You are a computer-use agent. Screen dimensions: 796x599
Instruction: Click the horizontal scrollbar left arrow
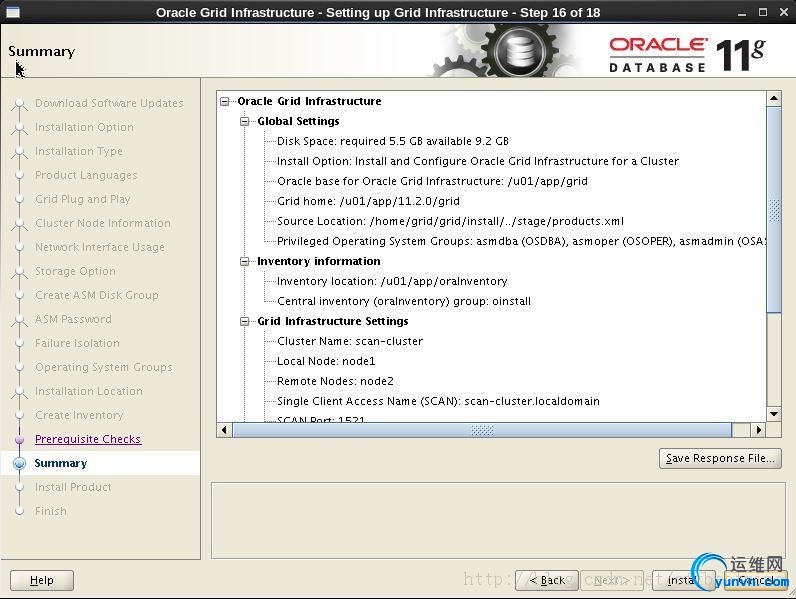pyautogui.click(x=224, y=430)
